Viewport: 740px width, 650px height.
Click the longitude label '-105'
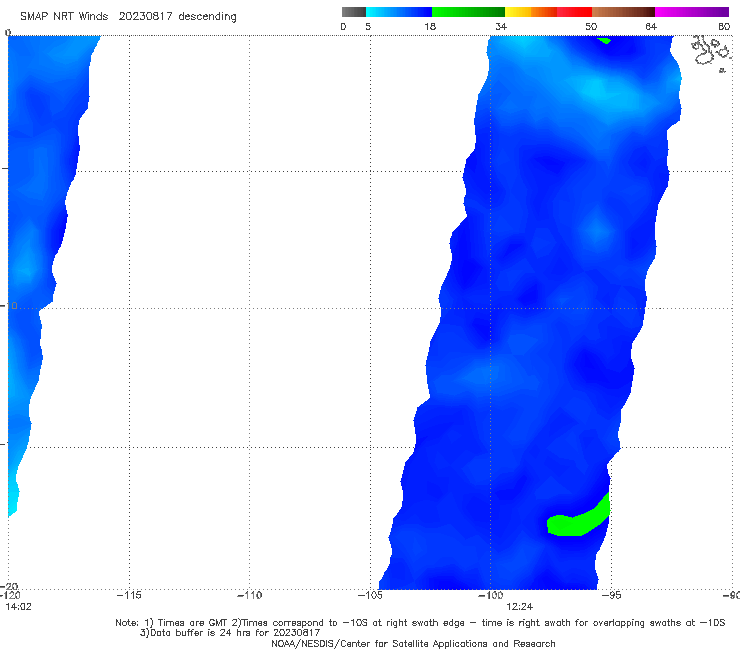370,595
